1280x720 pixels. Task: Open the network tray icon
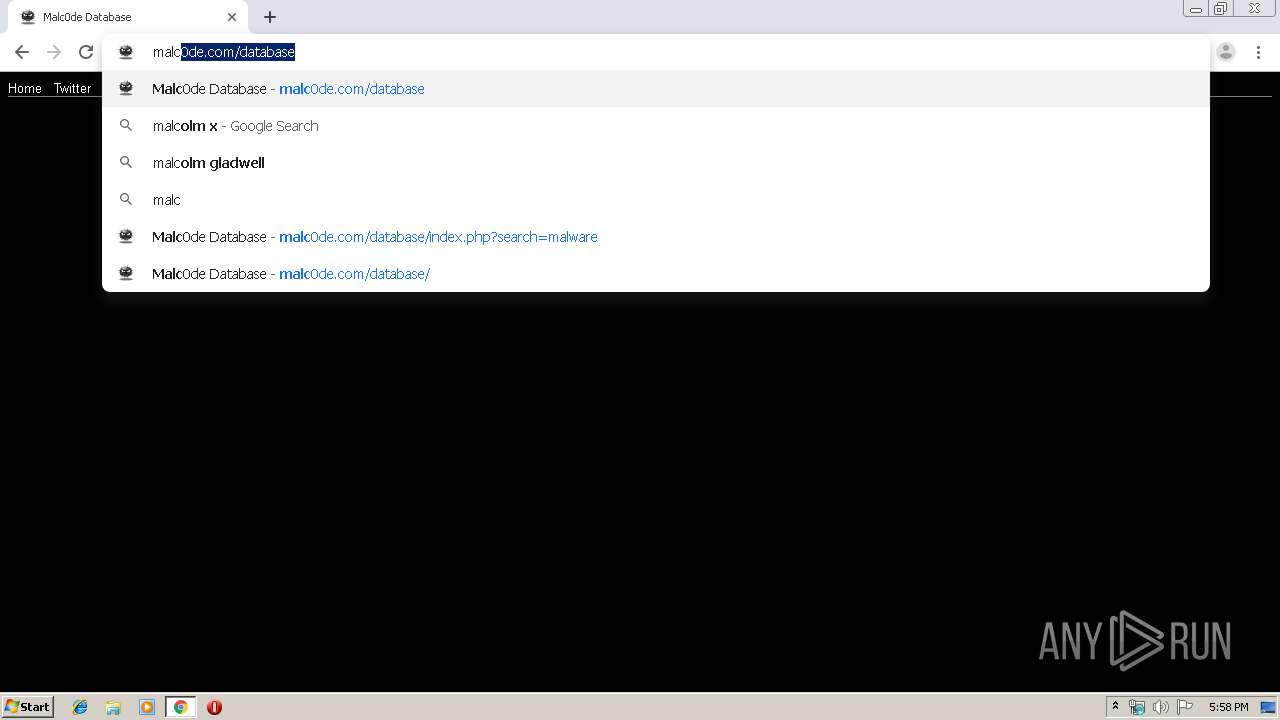tap(1137, 707)
